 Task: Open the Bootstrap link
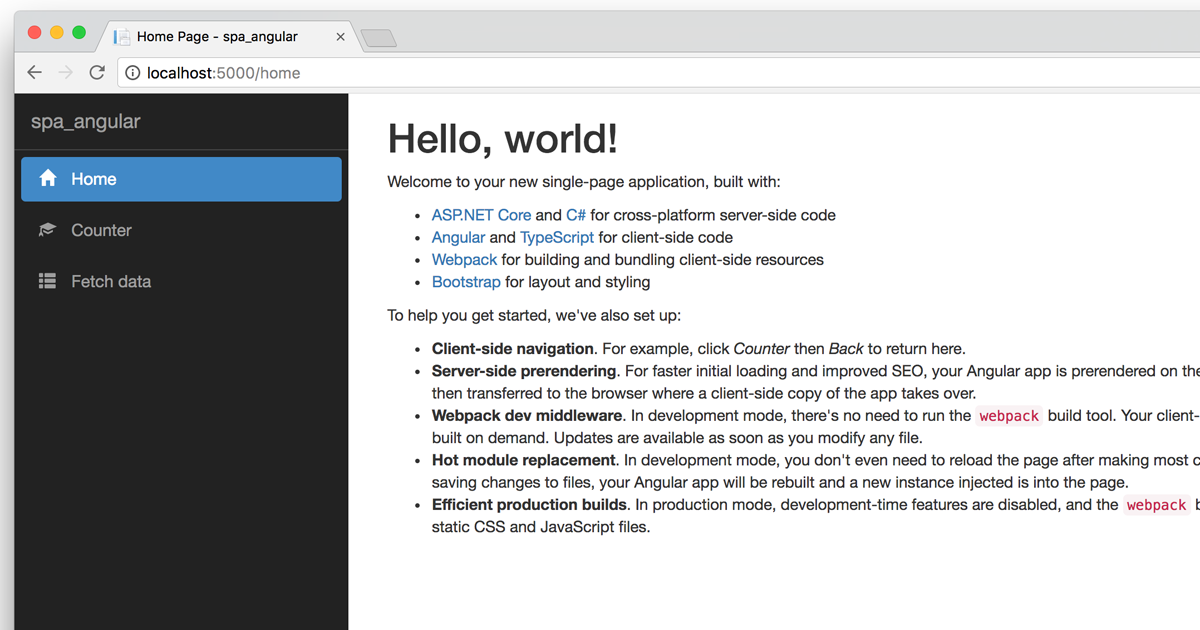coord(465,282)
